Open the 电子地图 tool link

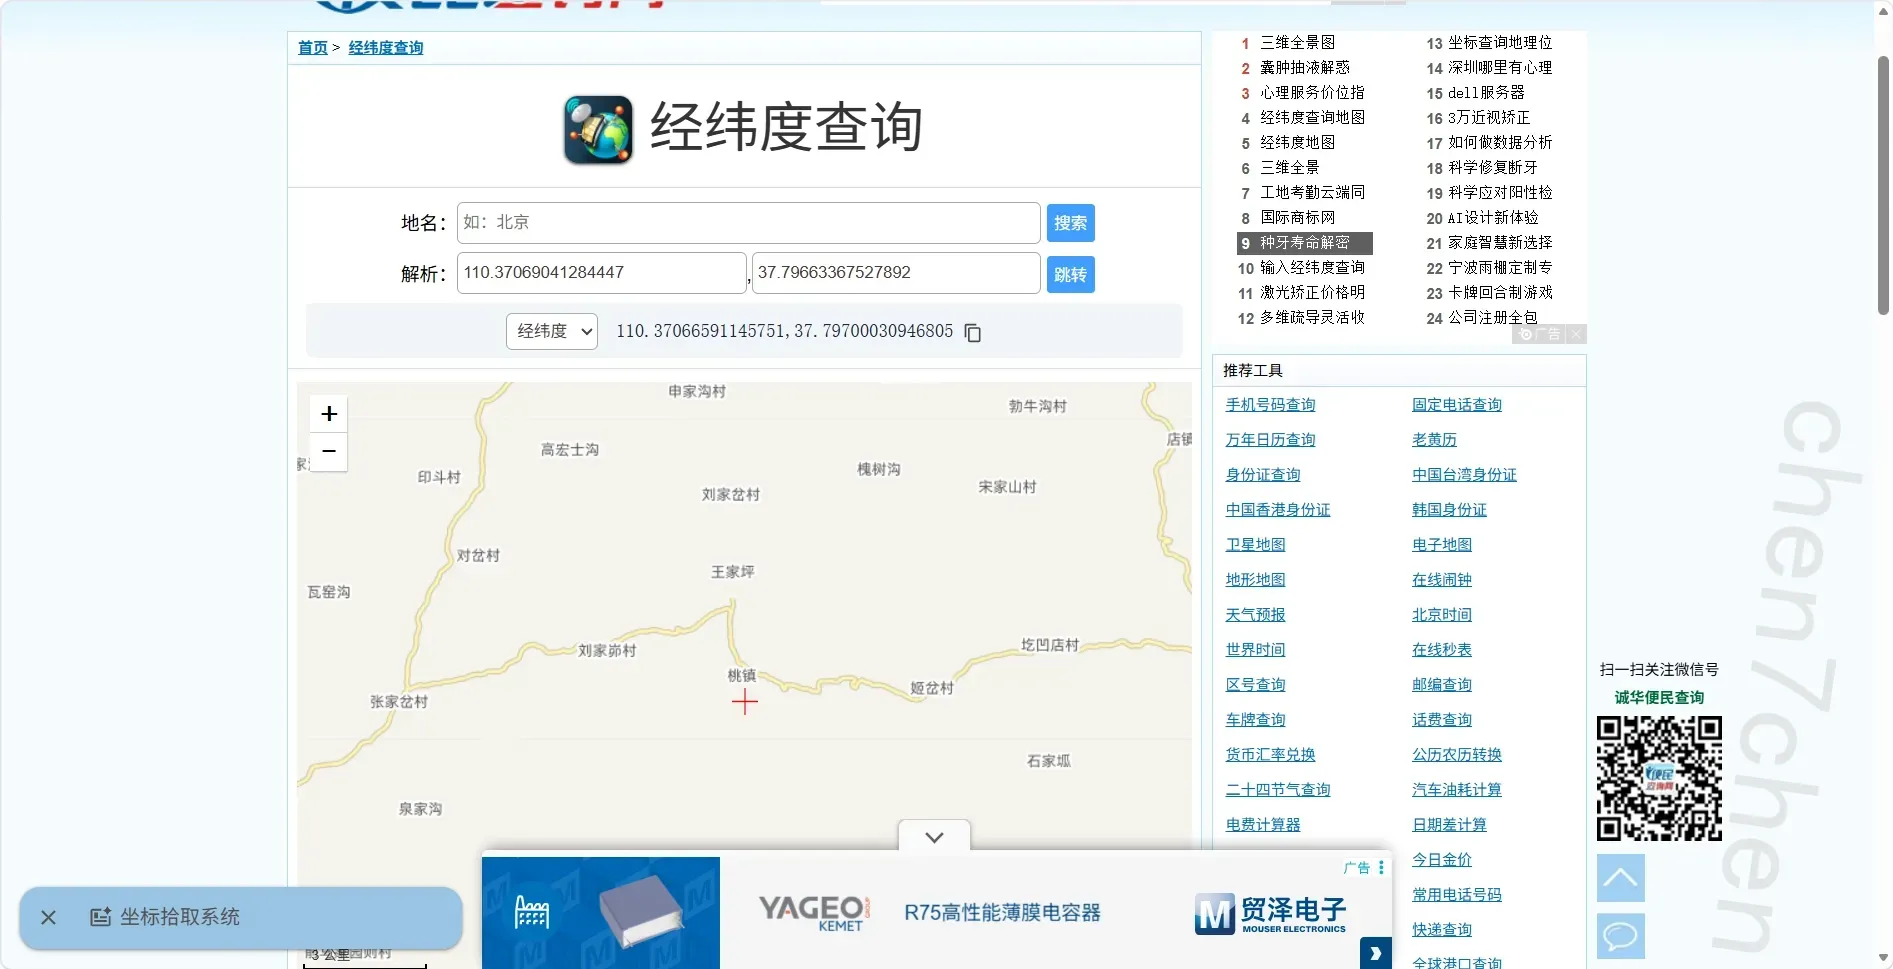[x=1442, y=545]
